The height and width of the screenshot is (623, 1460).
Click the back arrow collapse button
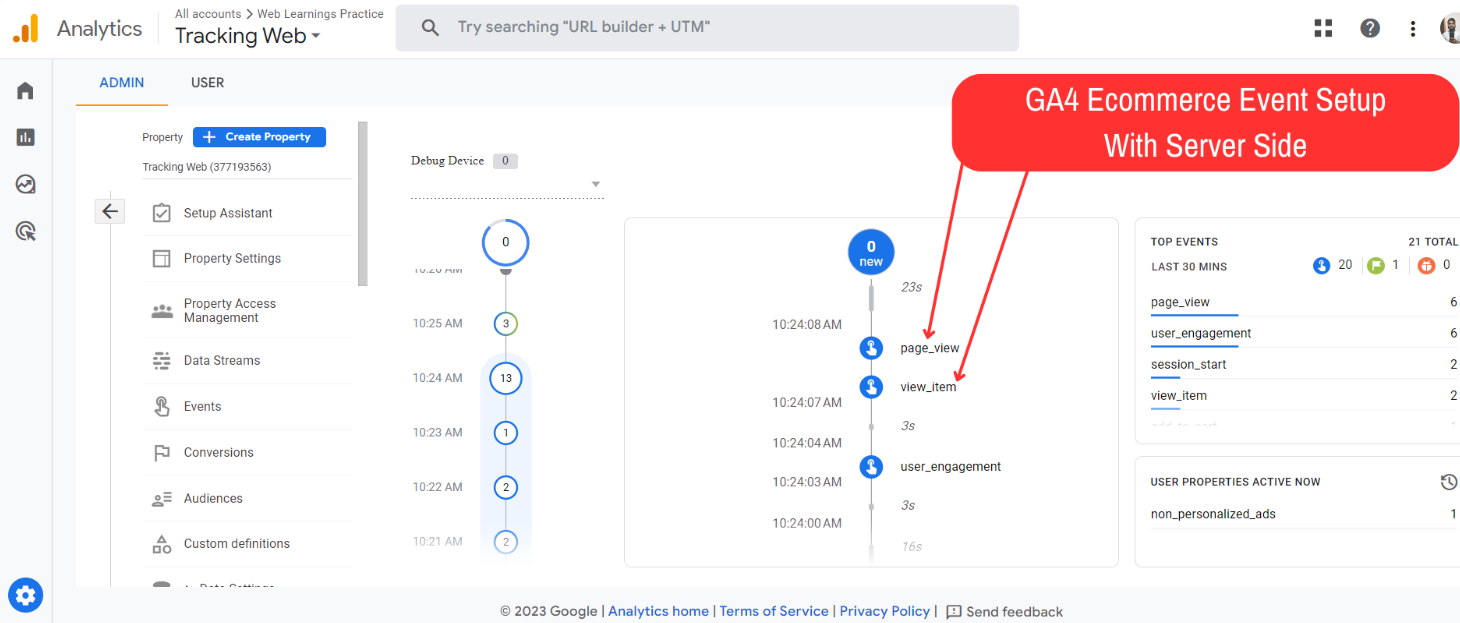click(110, 211)
